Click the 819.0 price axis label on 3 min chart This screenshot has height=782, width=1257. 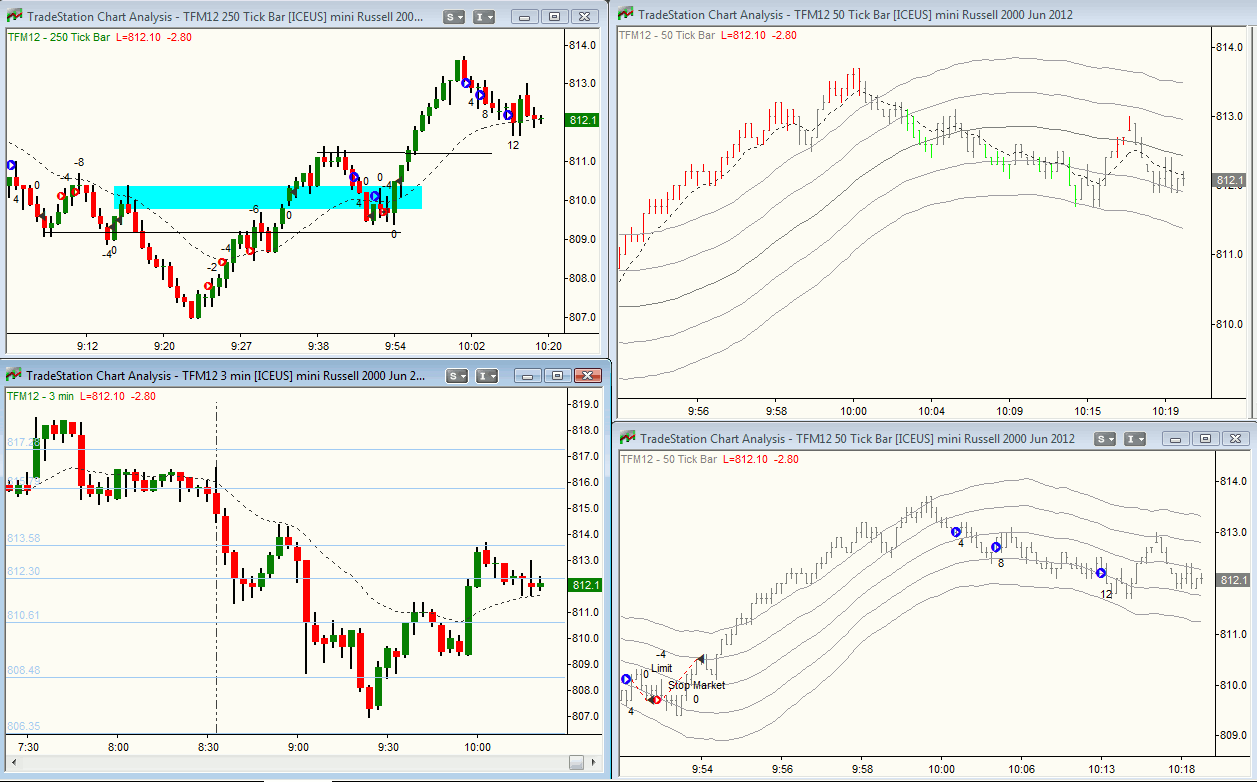(x=585, y=404)
